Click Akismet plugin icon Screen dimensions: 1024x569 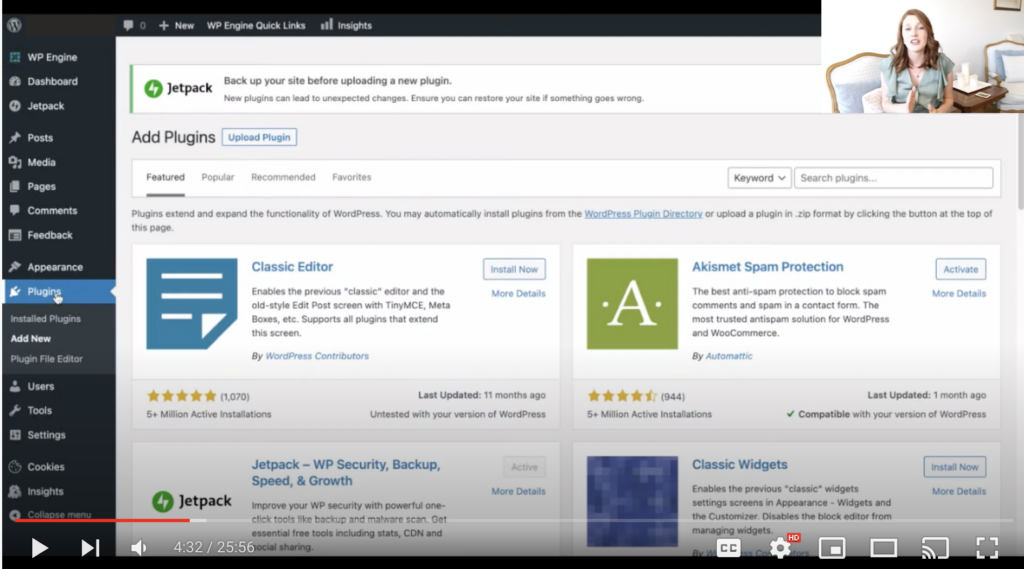632,304
